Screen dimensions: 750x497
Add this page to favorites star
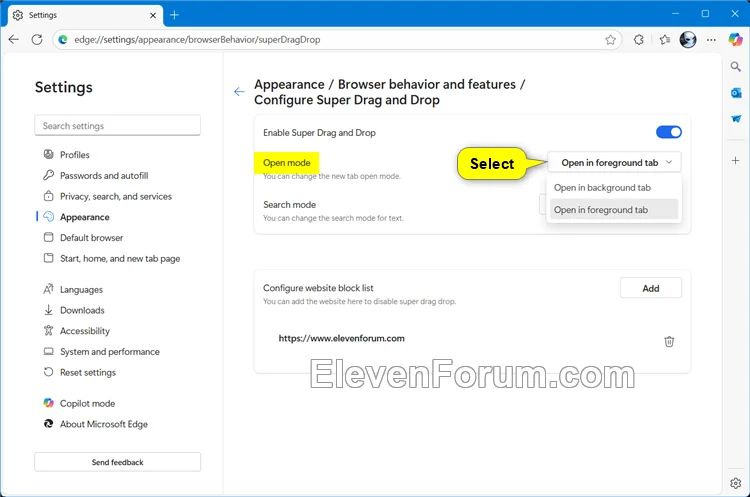pos(610,40)
